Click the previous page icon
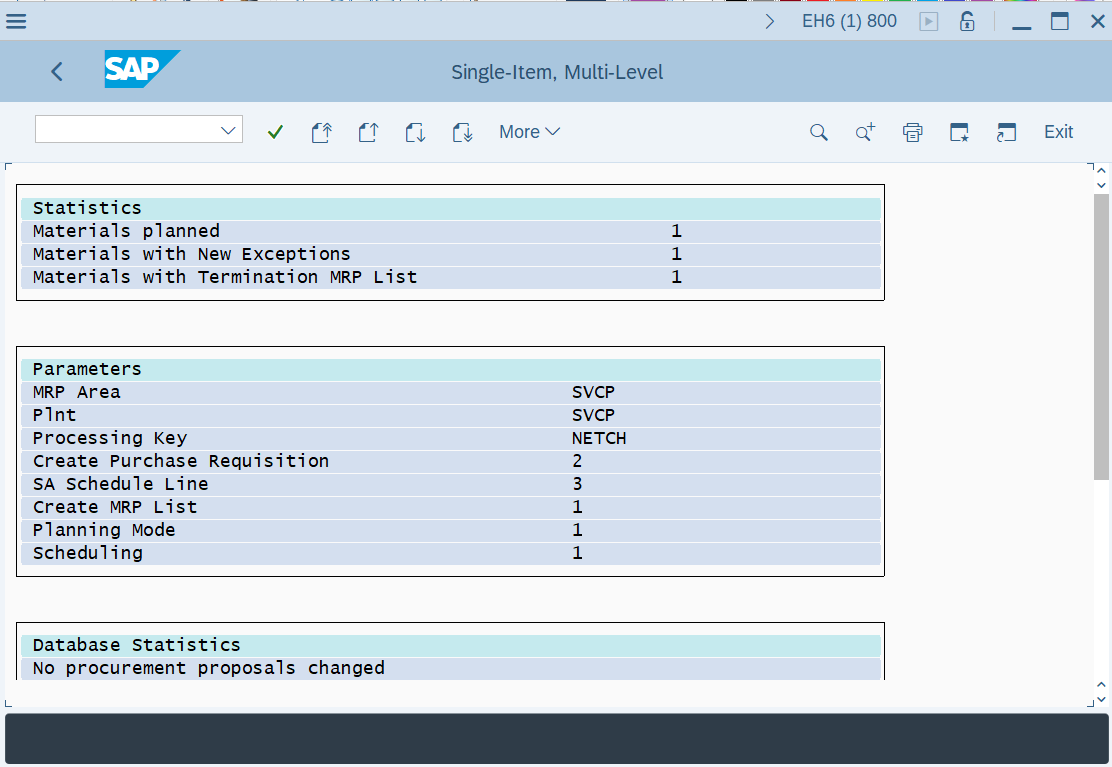Viewport: 1112px width, 767px height. [x=368, y=131]
